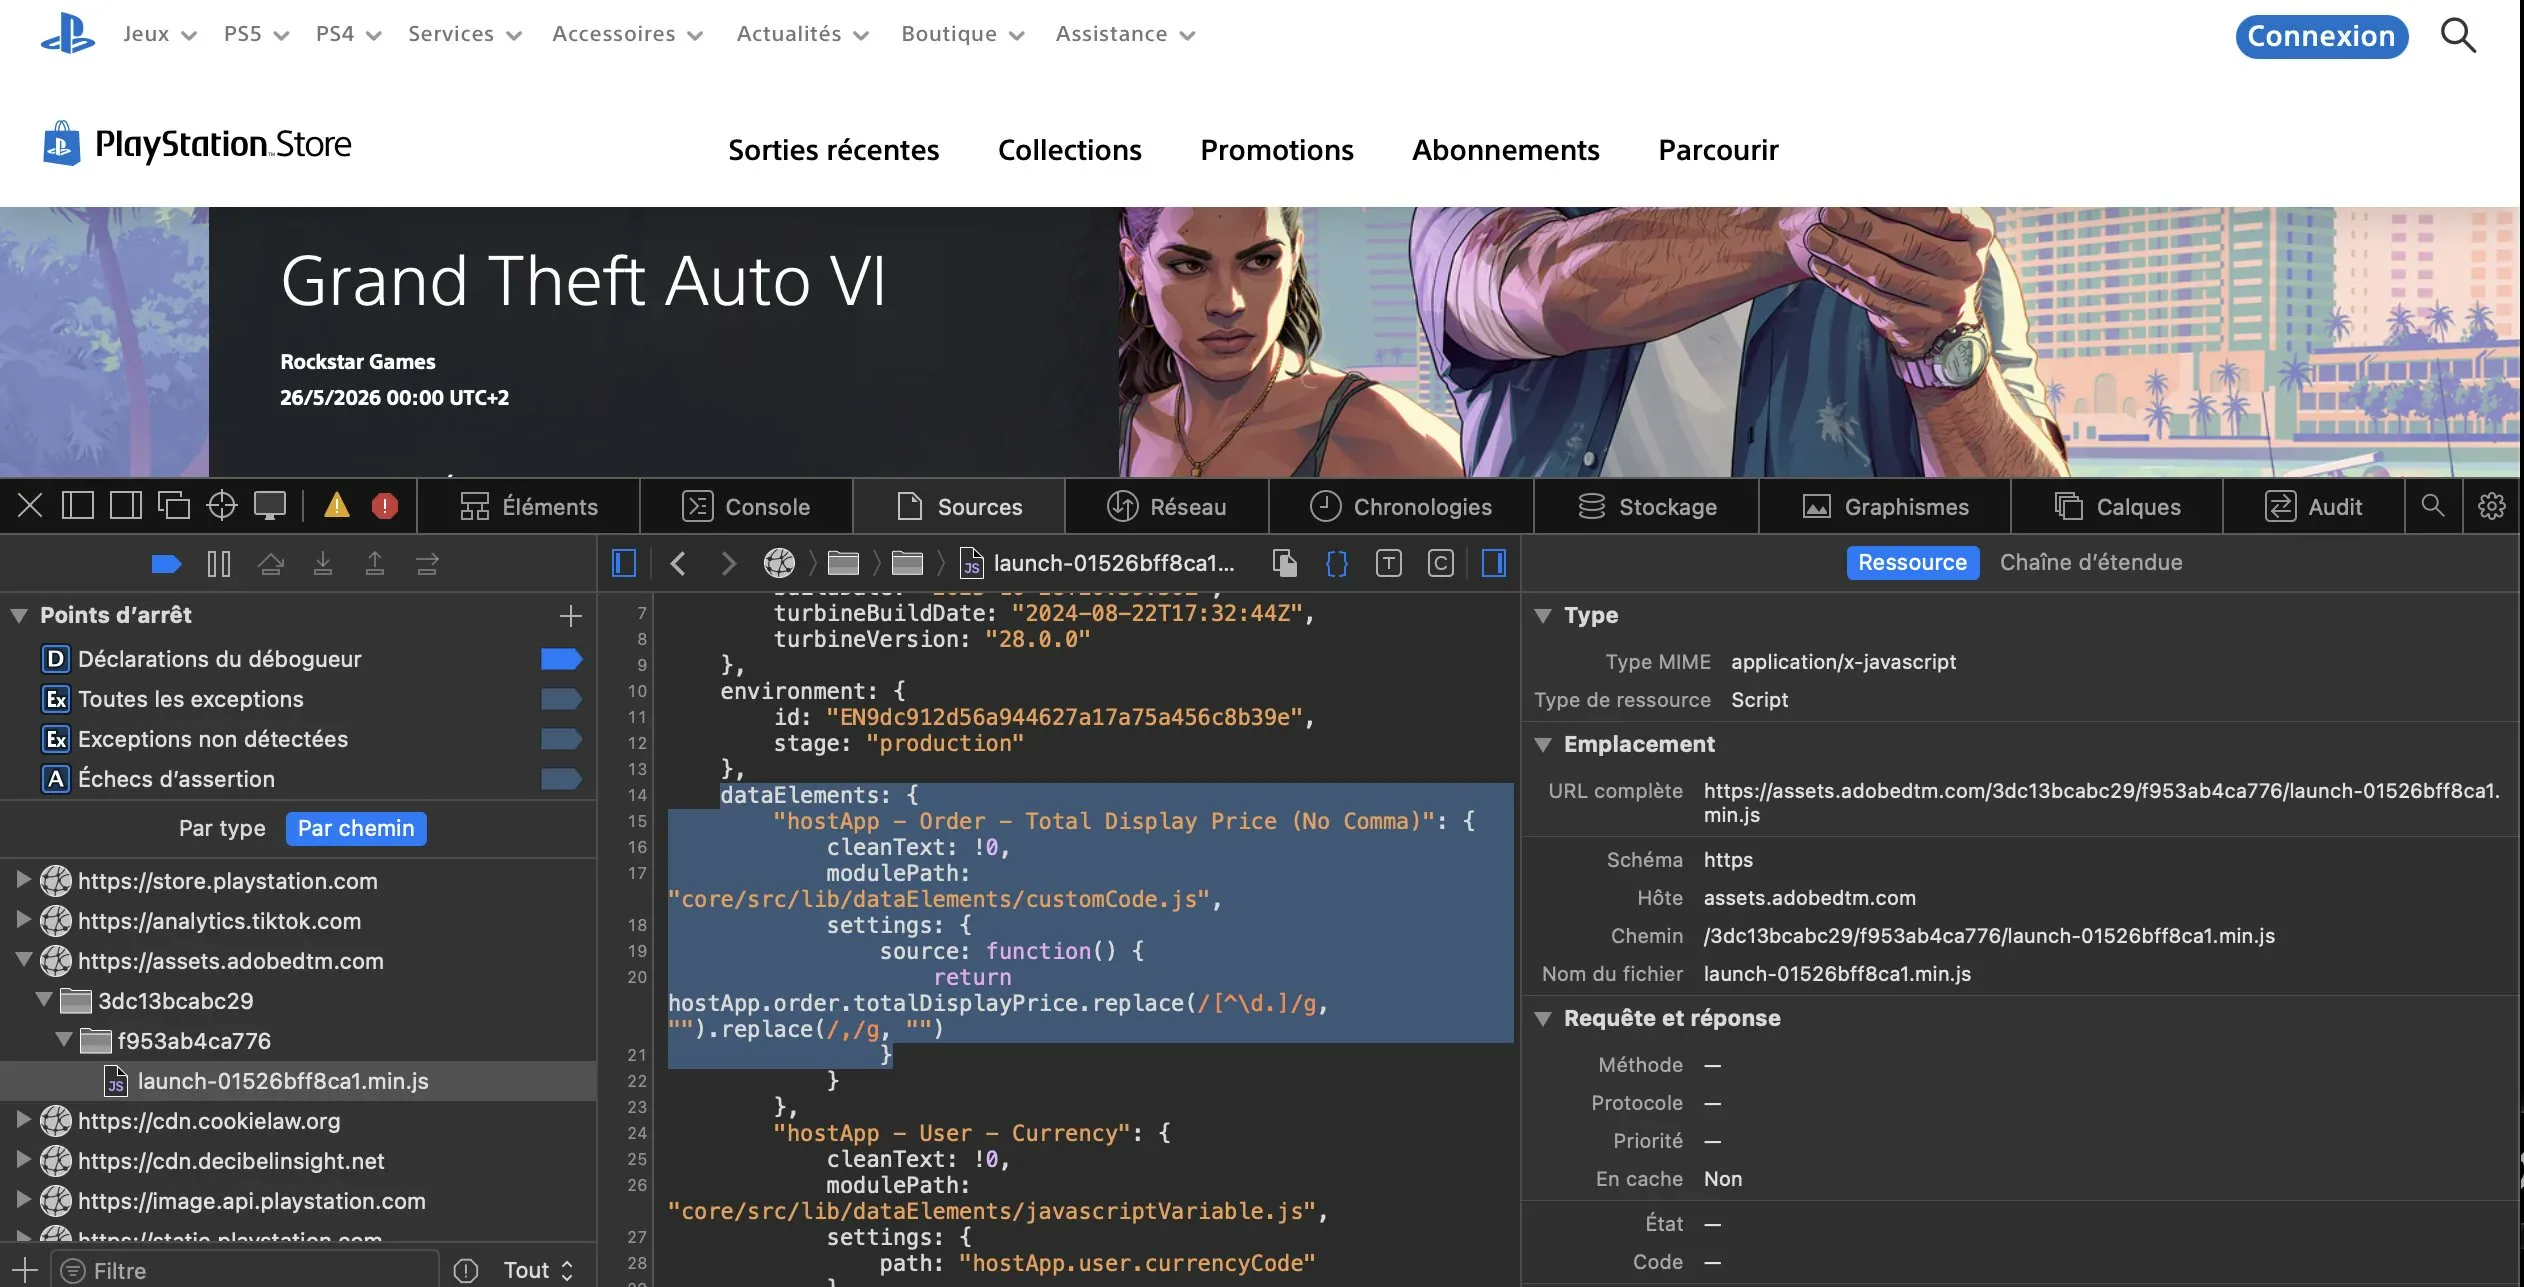
Task: Click the red error indicator icon
Action: [x=384, y=506]
